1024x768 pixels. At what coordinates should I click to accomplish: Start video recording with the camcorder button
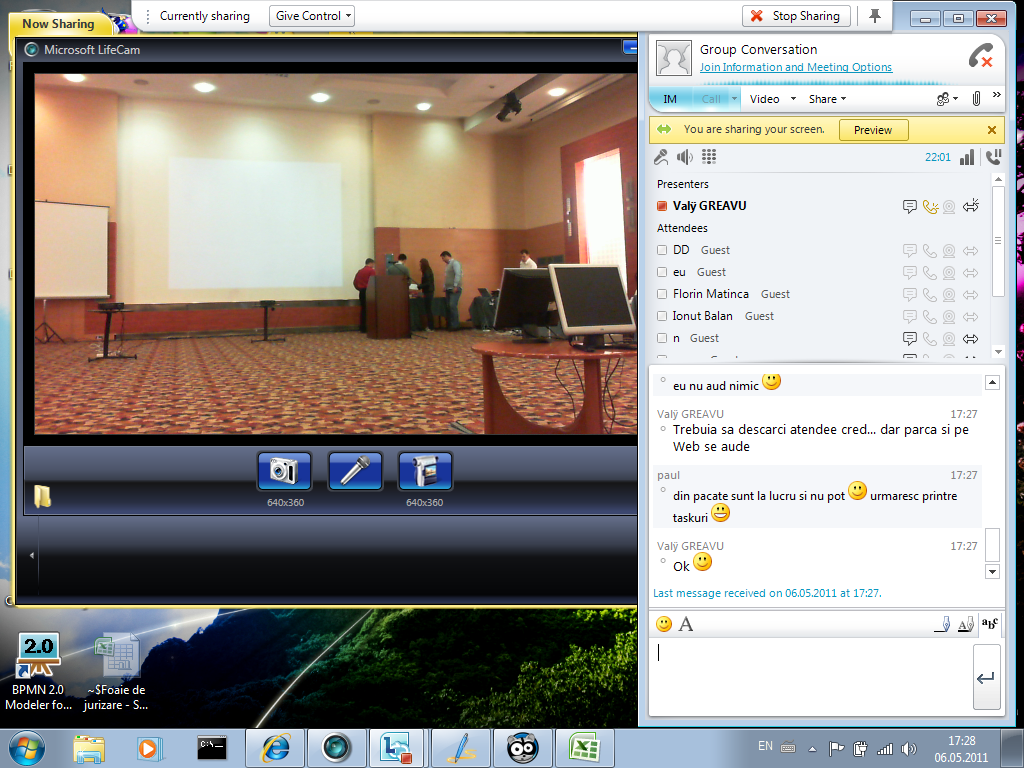[425, 470]
